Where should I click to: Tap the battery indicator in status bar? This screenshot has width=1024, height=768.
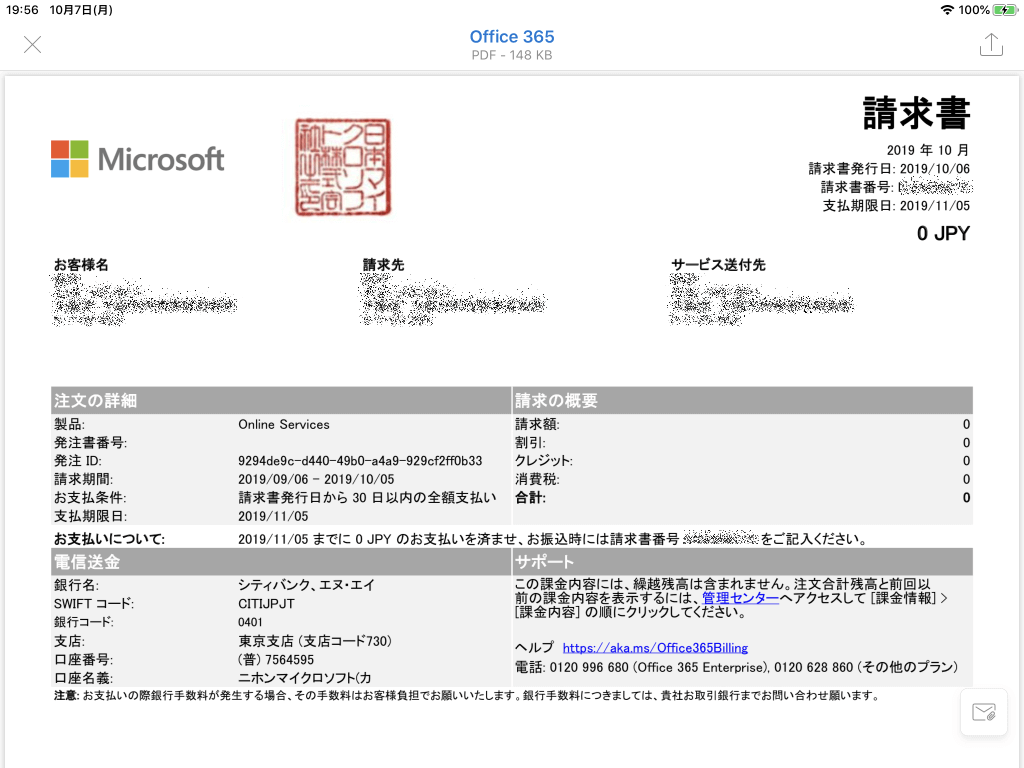coord(1004,10)
